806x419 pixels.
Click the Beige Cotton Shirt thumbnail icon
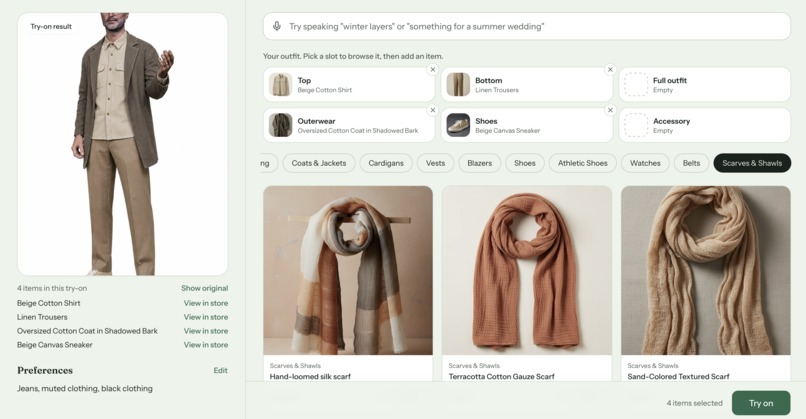pos(281,84)
